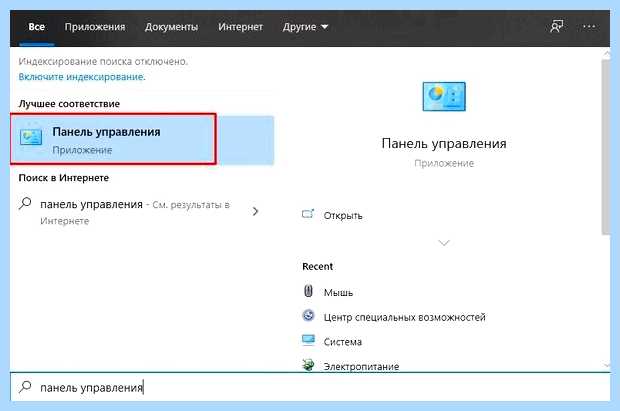620x411 pixels.
Task: Open the recent Мышь item
Action: (338, 292)
